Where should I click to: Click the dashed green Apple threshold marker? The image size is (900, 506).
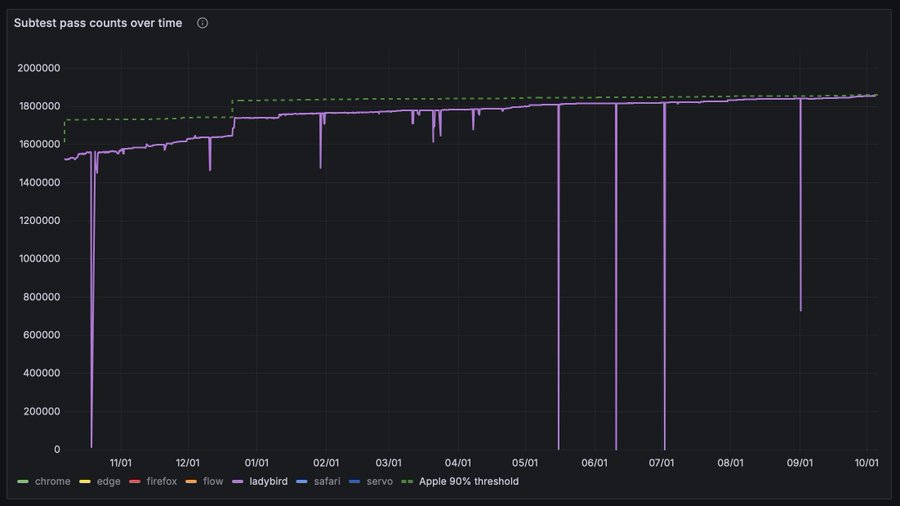click(x=406, y=481)
